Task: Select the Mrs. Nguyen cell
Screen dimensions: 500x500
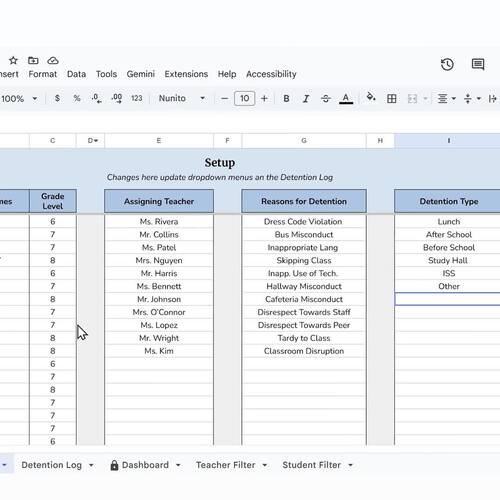Action: click(x=159, y=260)
